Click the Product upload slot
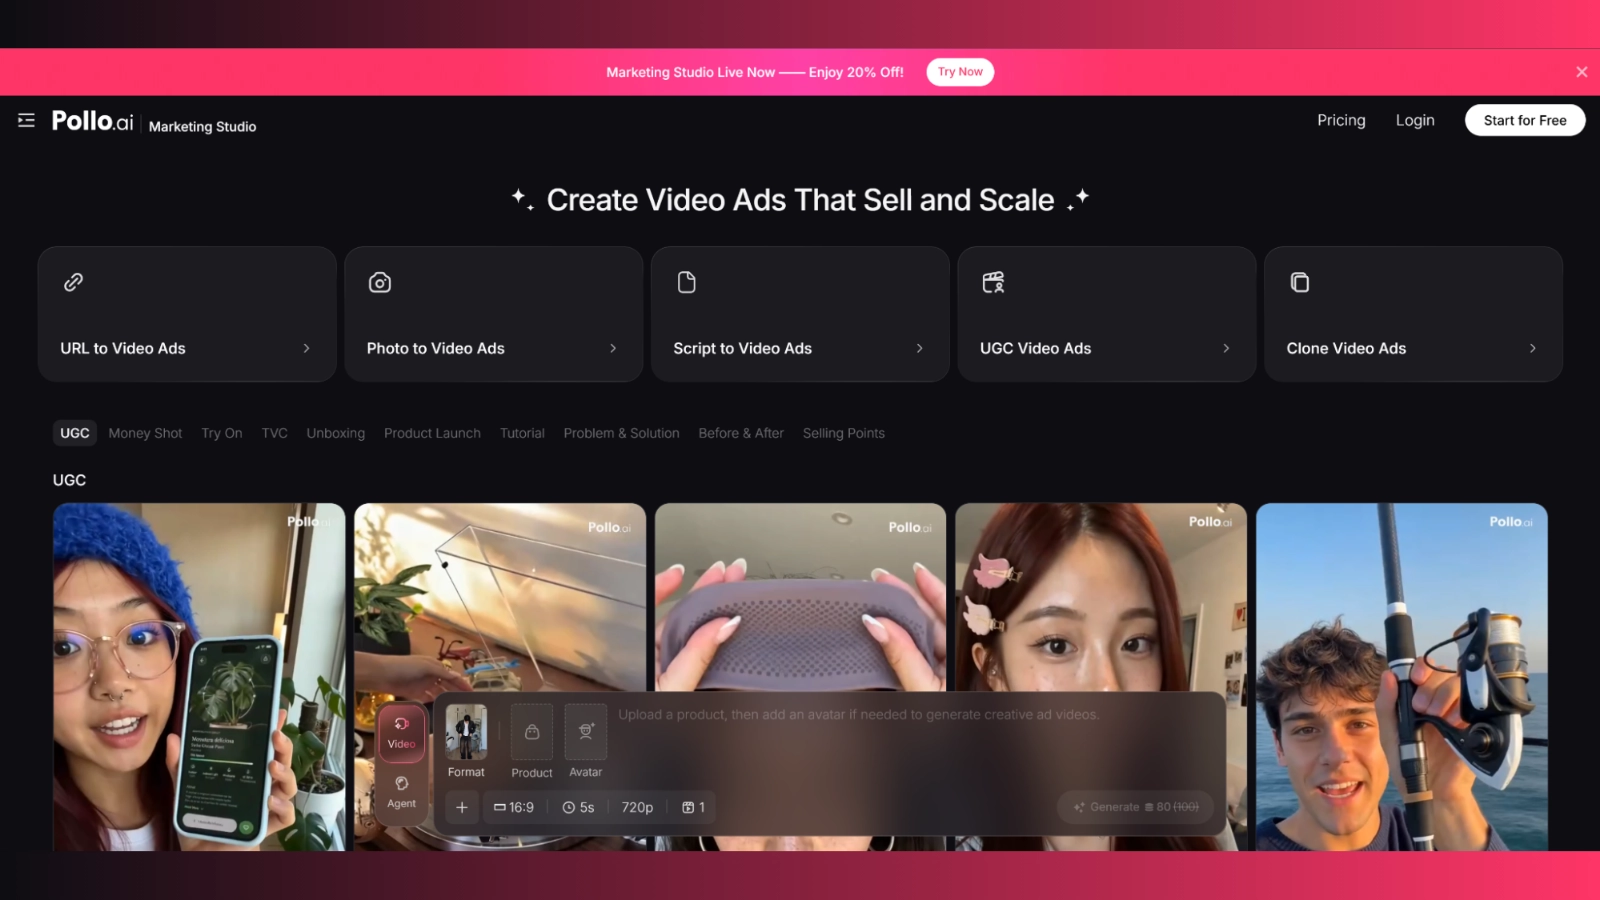 532,732
